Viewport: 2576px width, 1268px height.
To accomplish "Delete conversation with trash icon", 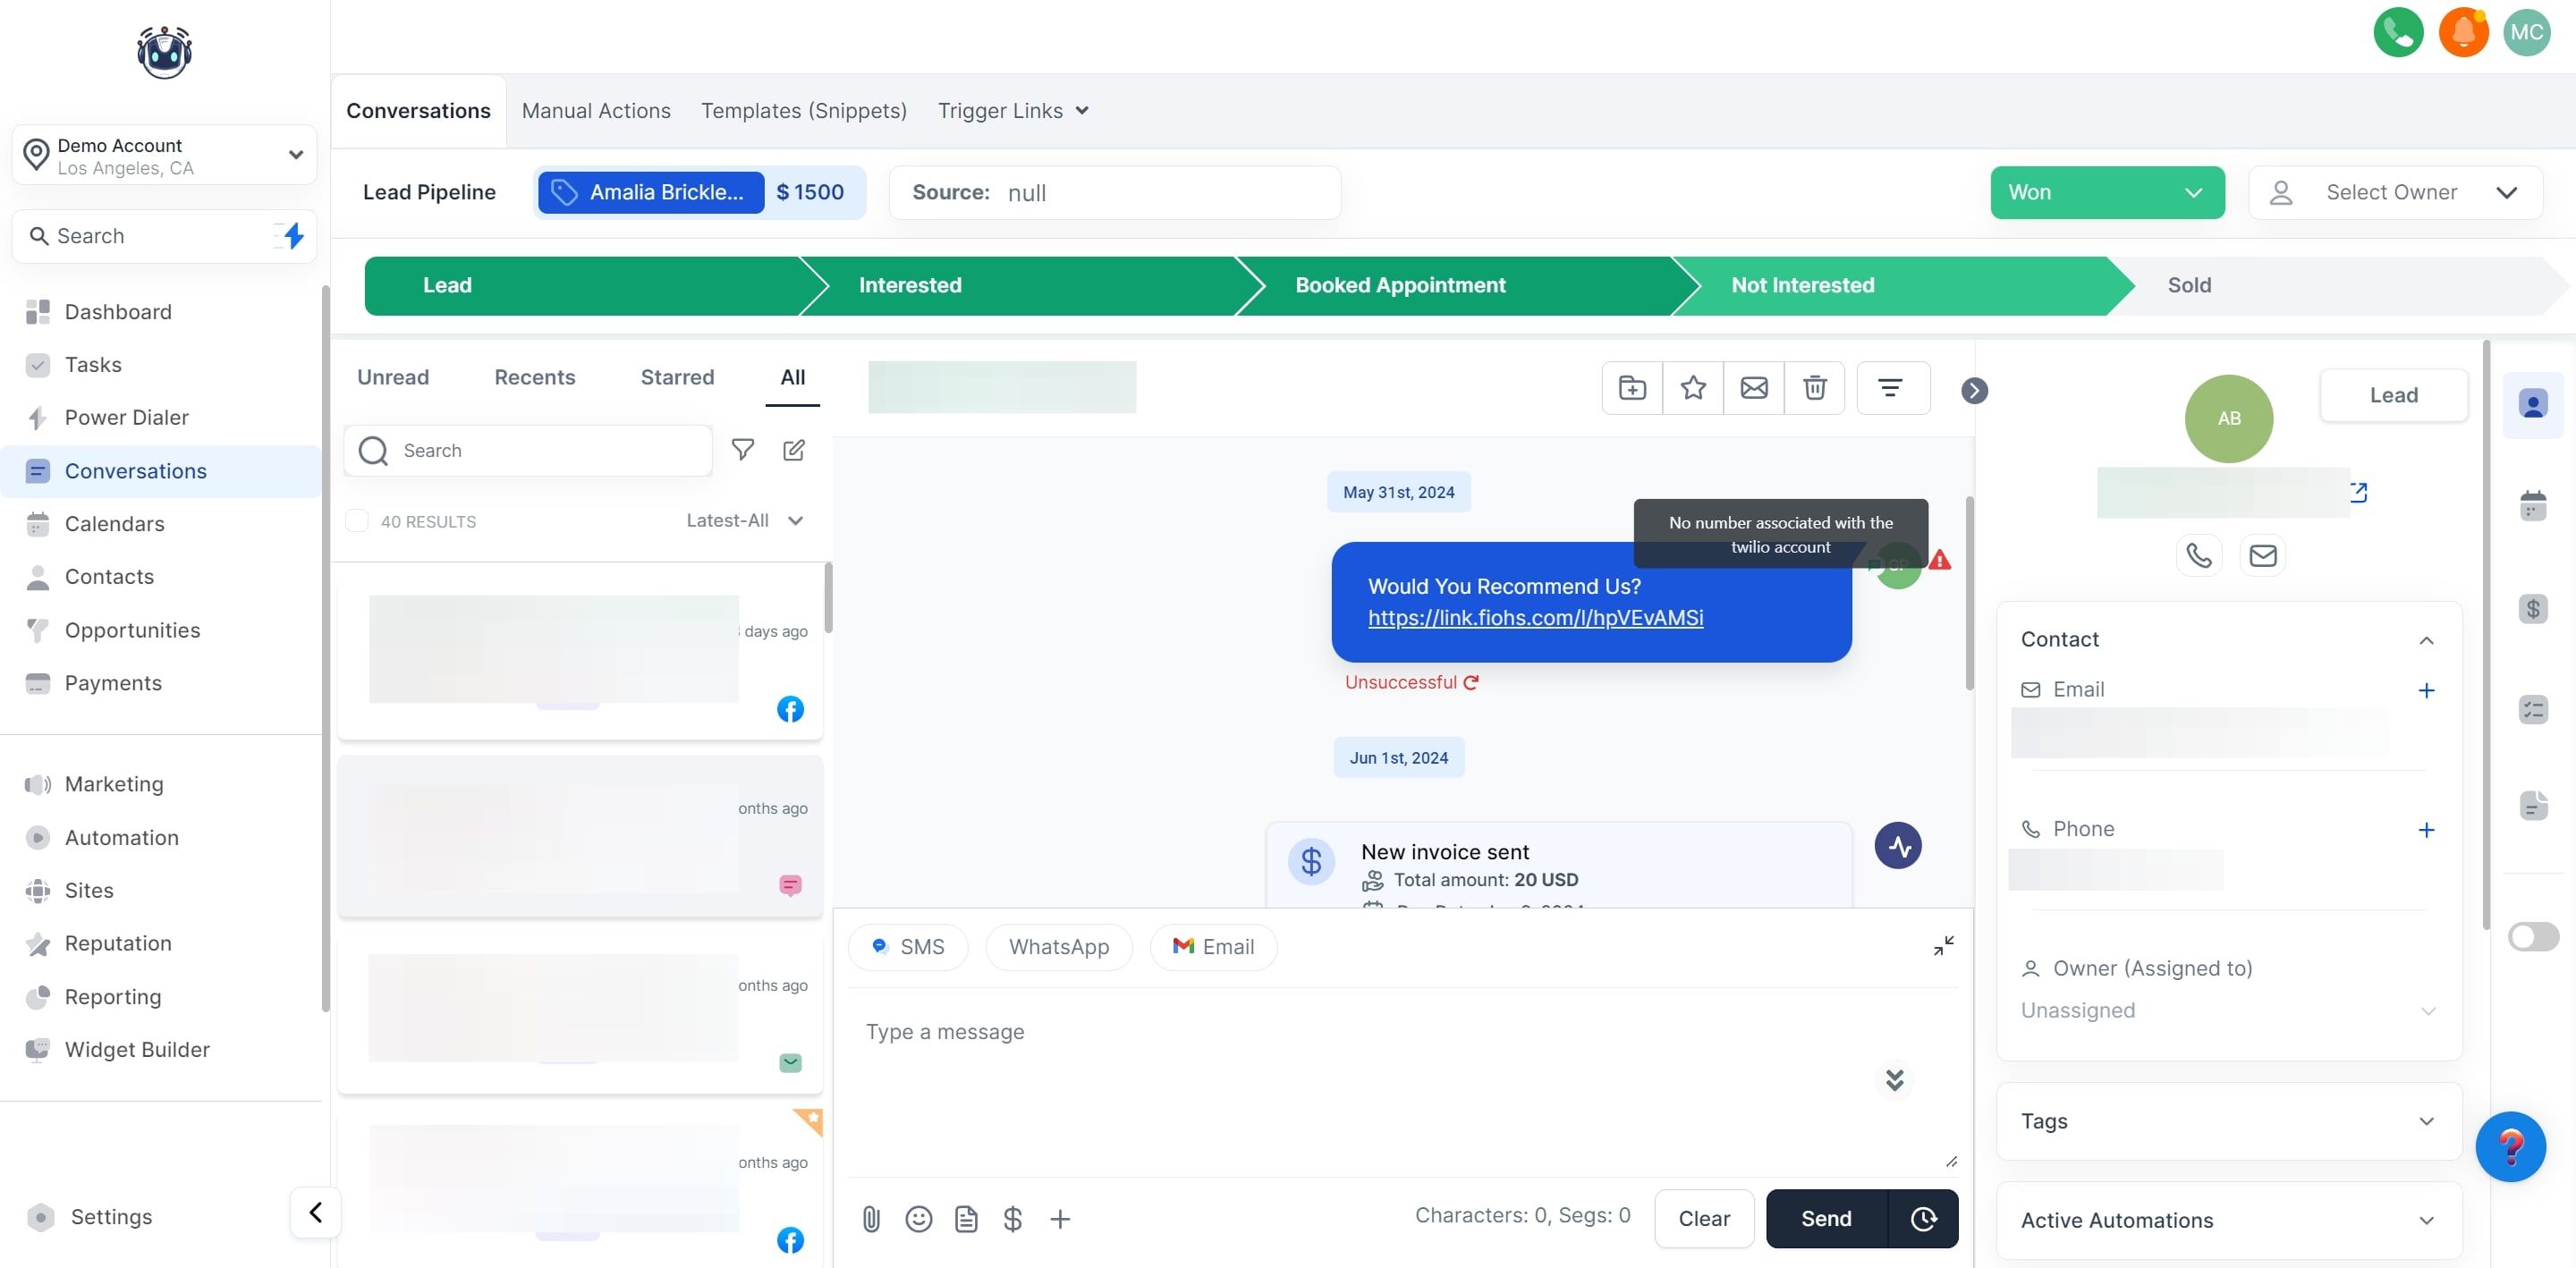I will coord(1814,388).
